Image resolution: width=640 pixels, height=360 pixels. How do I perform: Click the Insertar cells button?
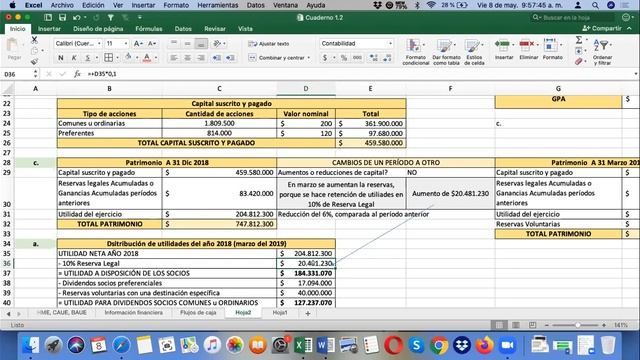[x=504, y=50]
